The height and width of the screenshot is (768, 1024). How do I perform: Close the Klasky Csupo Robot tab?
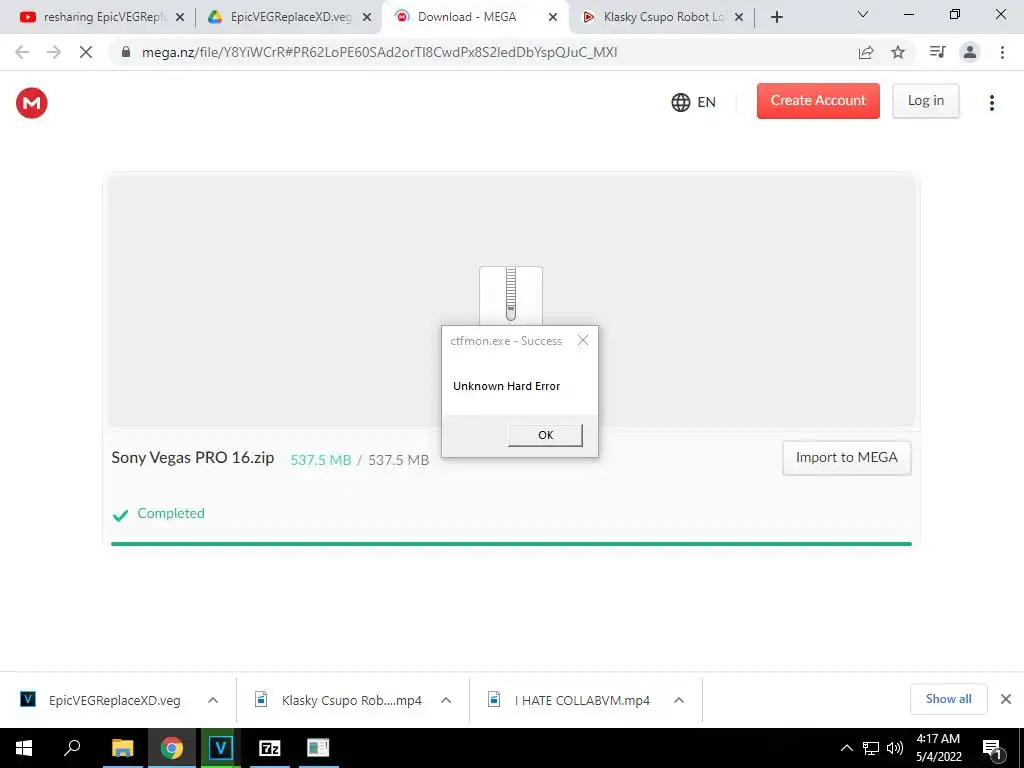coord(739,18)
